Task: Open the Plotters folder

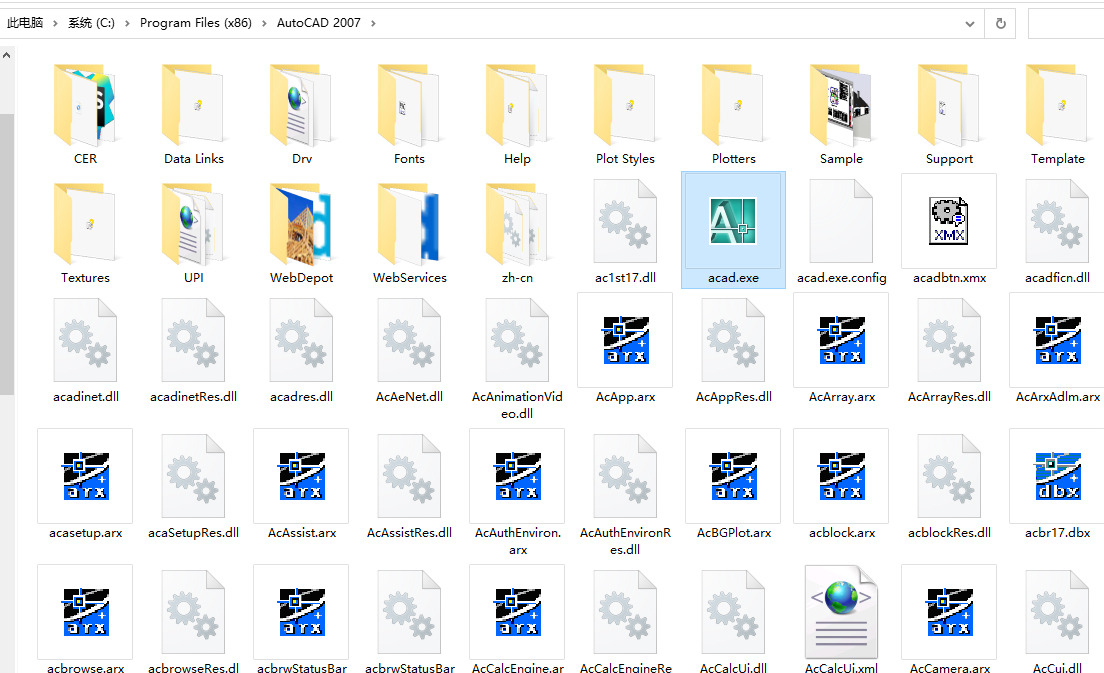Action: (x=734, y=106)
